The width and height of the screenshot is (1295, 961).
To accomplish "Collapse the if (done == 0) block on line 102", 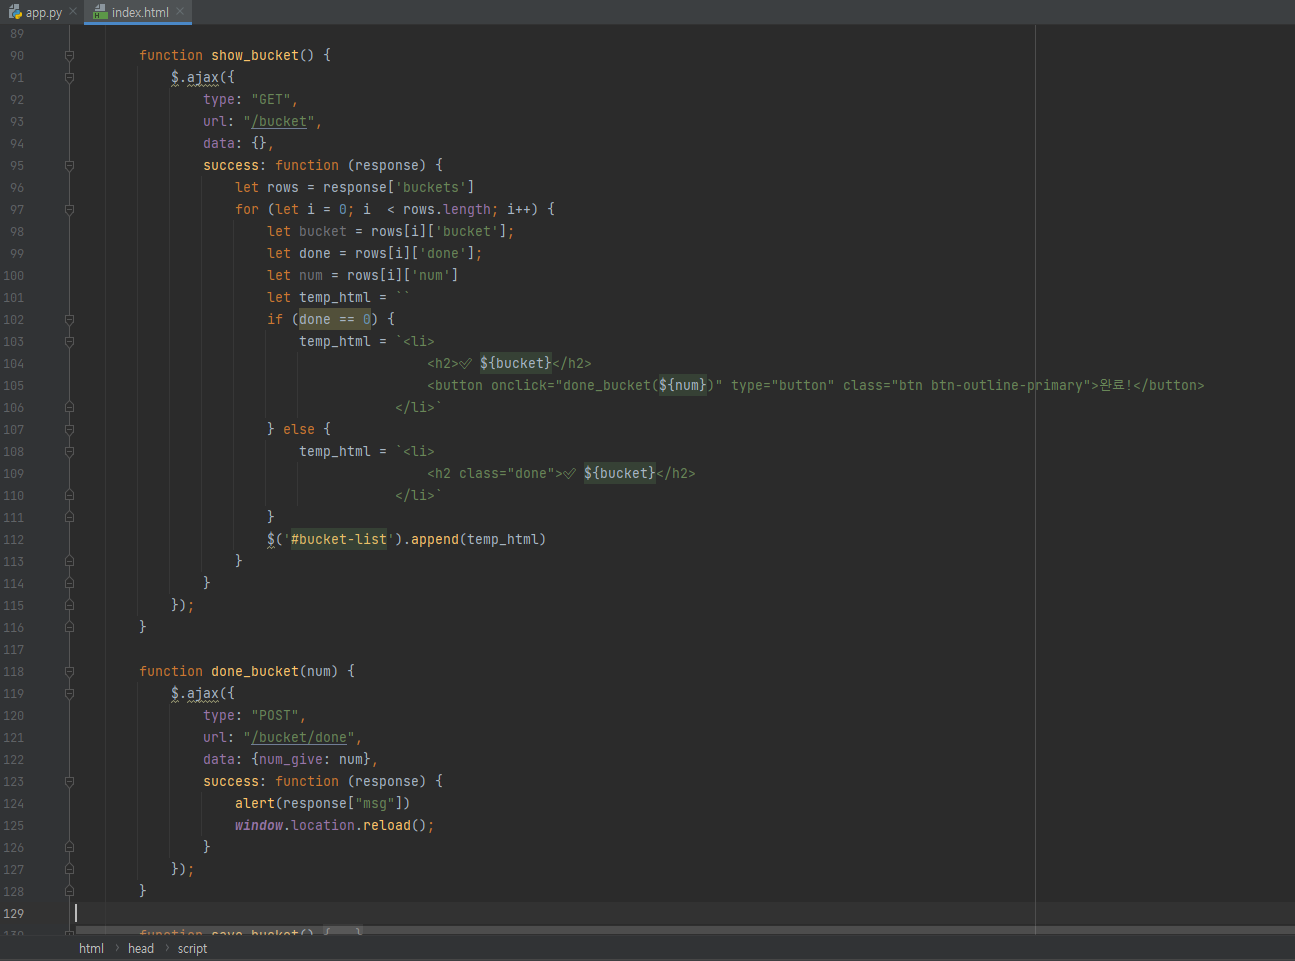I will pyautogui.click(x=69, y=319).
